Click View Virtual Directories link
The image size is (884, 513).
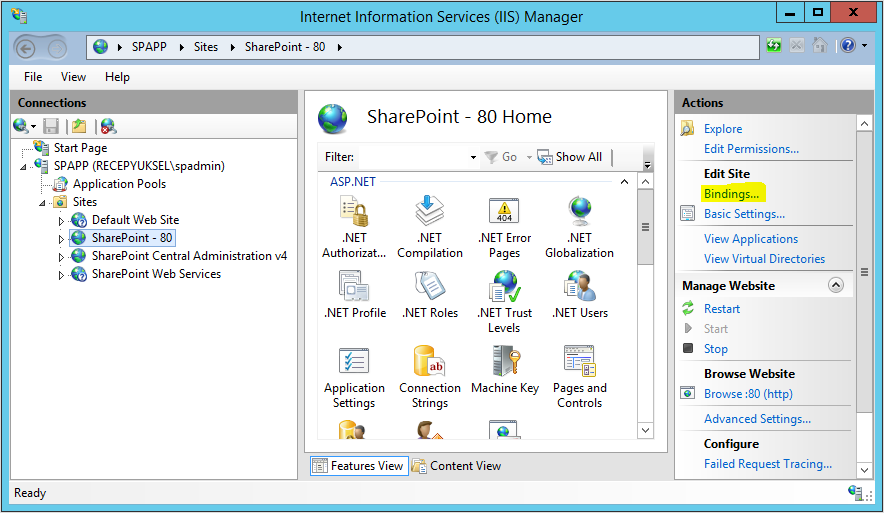[x=764, y=259]
